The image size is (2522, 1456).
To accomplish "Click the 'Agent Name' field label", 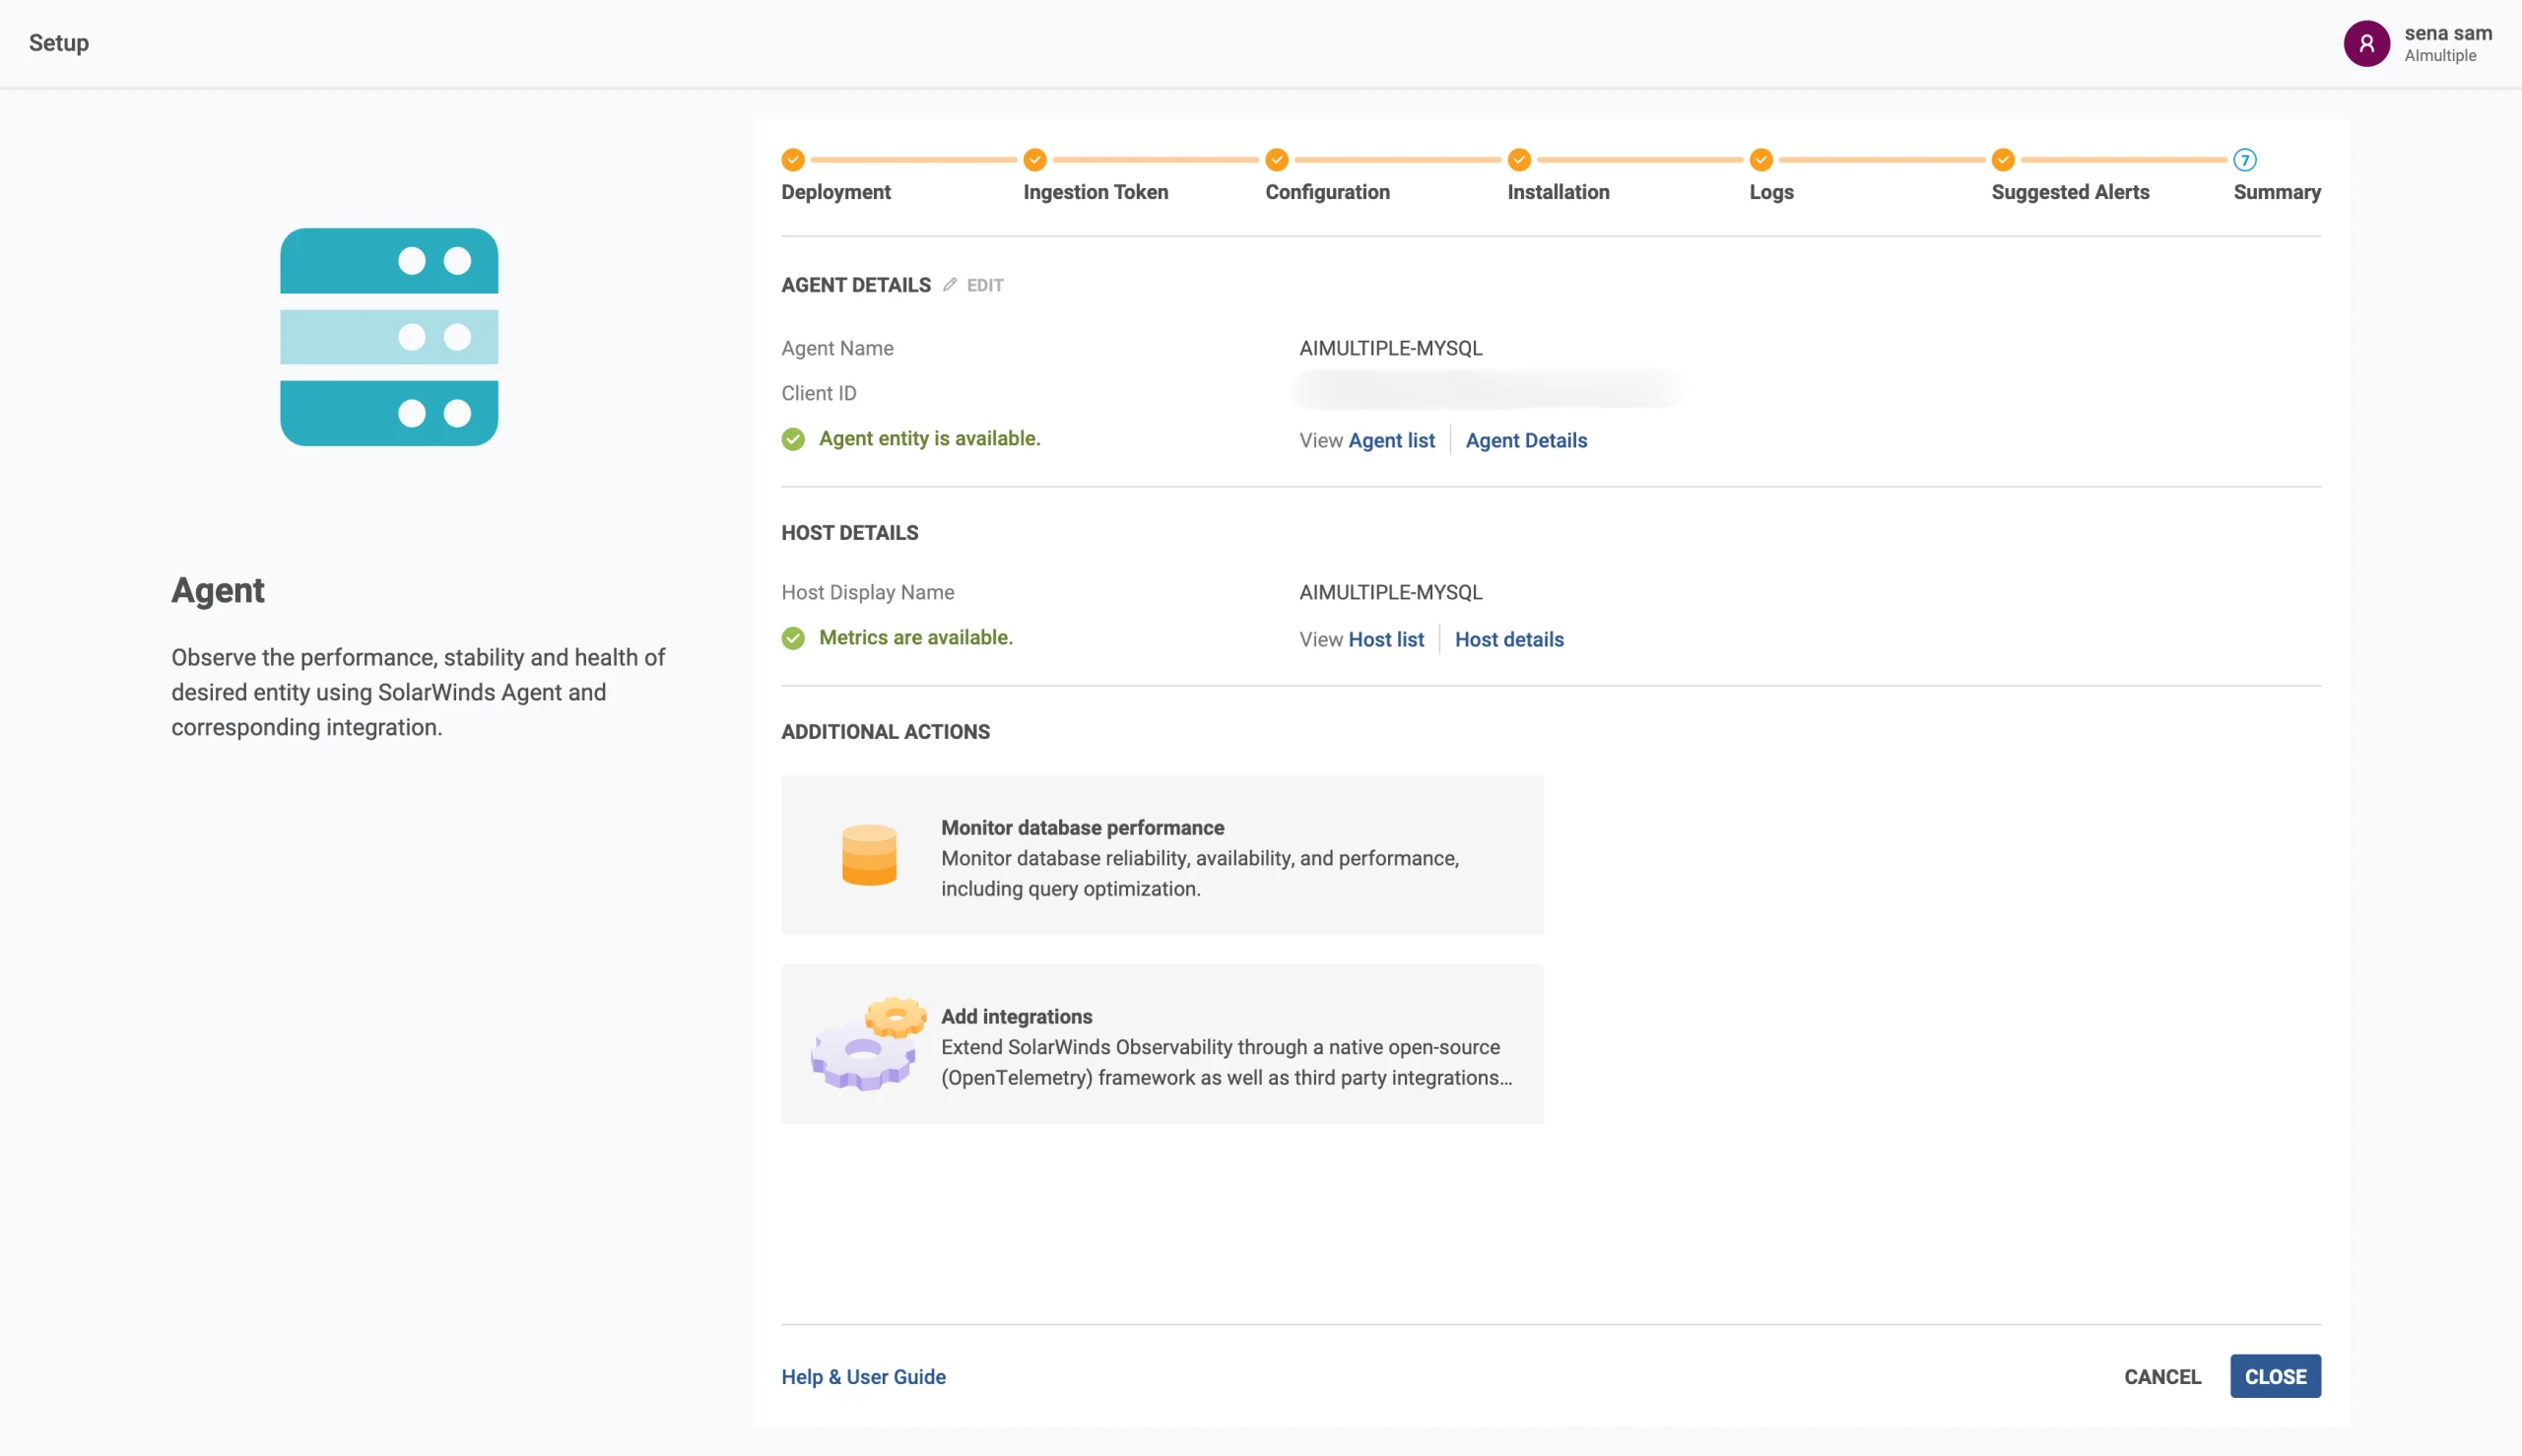I will pyautogui.click(x=837, y=348).
